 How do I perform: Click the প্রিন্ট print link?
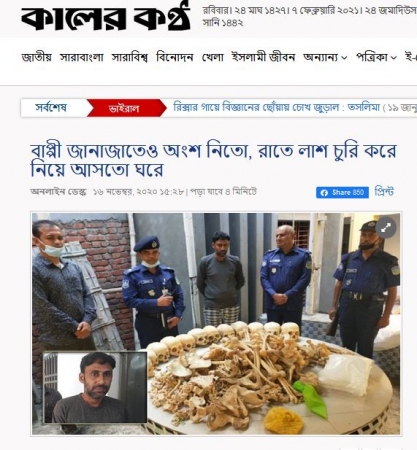click(x=384, y=192)
